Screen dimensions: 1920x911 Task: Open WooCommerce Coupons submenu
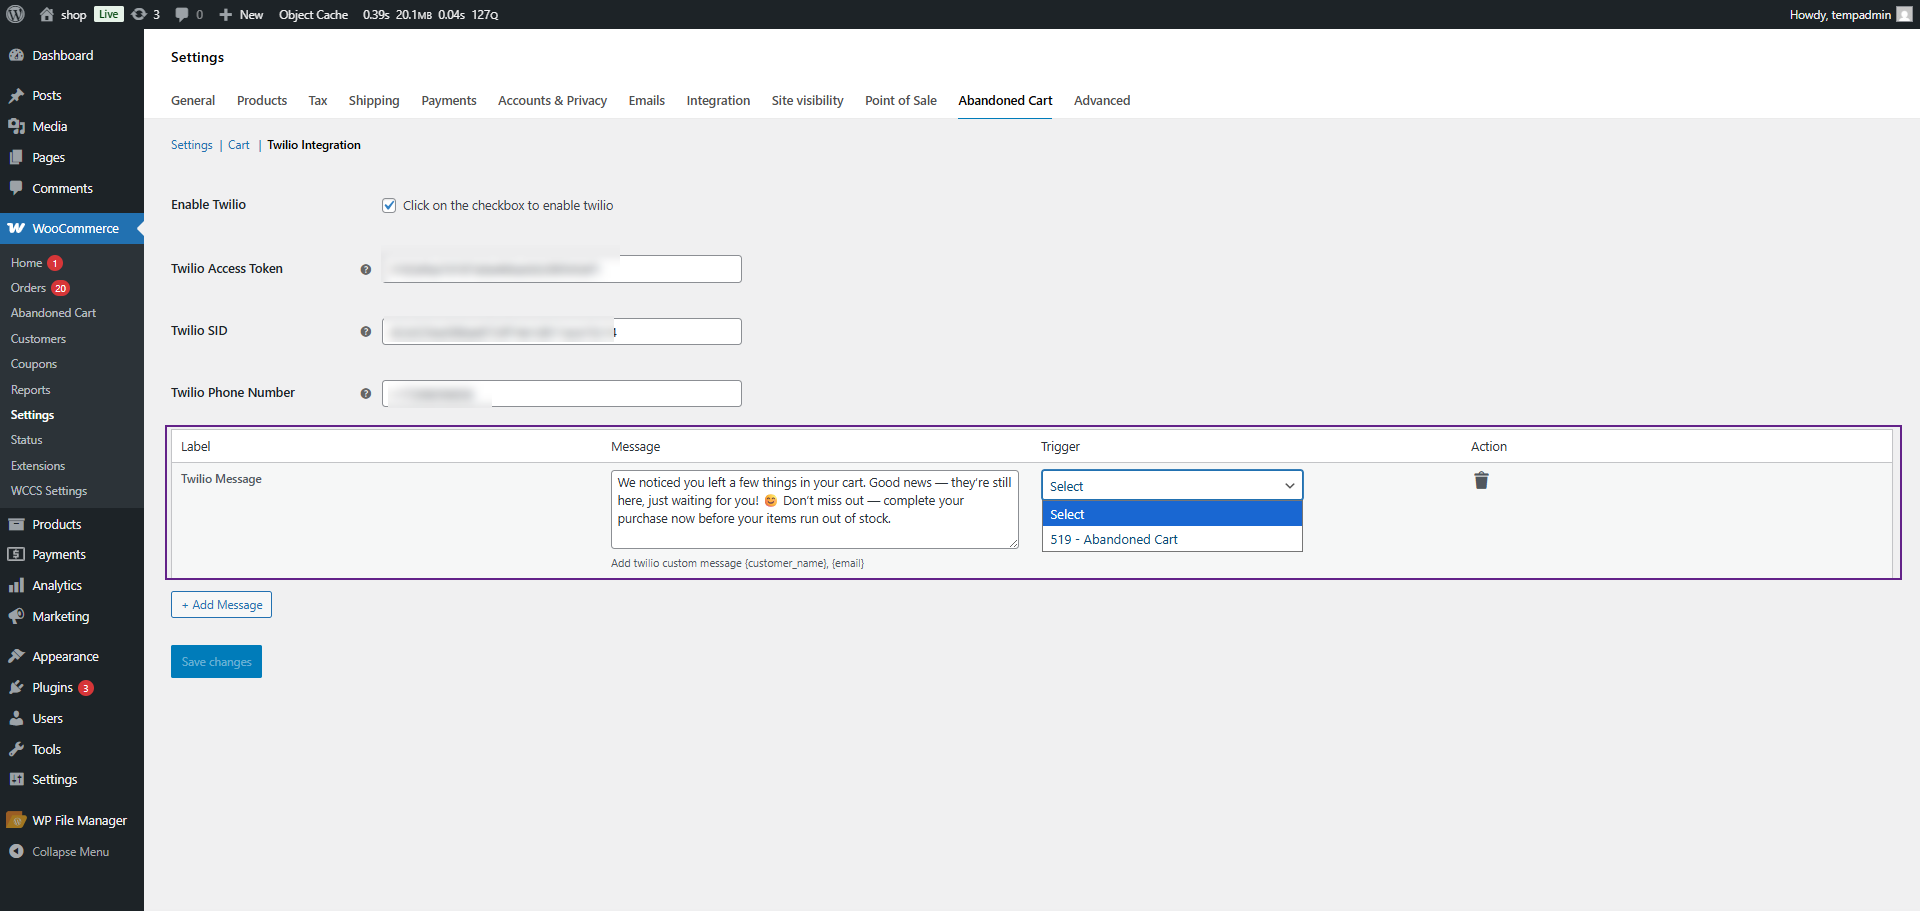(x=33, y=364)
